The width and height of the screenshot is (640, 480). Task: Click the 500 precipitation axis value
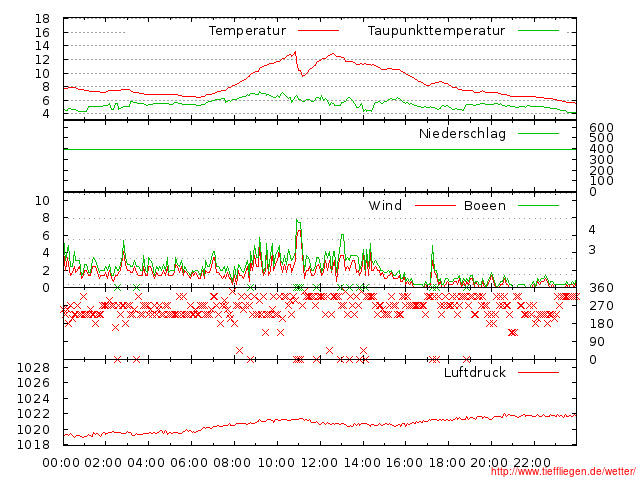pyautogui.click(x=601, y=138)
